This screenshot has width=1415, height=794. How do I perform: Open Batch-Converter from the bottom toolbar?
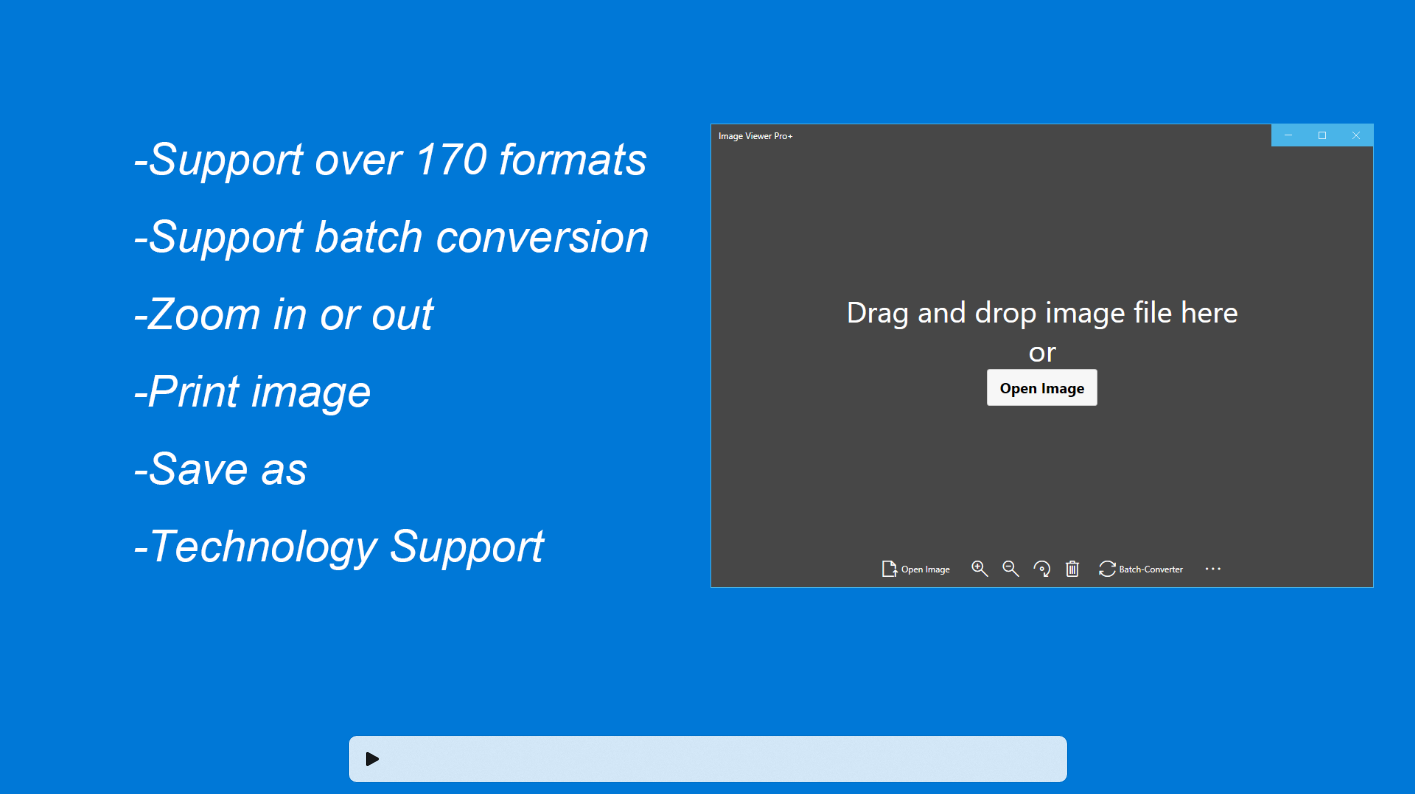point(1141,569)
